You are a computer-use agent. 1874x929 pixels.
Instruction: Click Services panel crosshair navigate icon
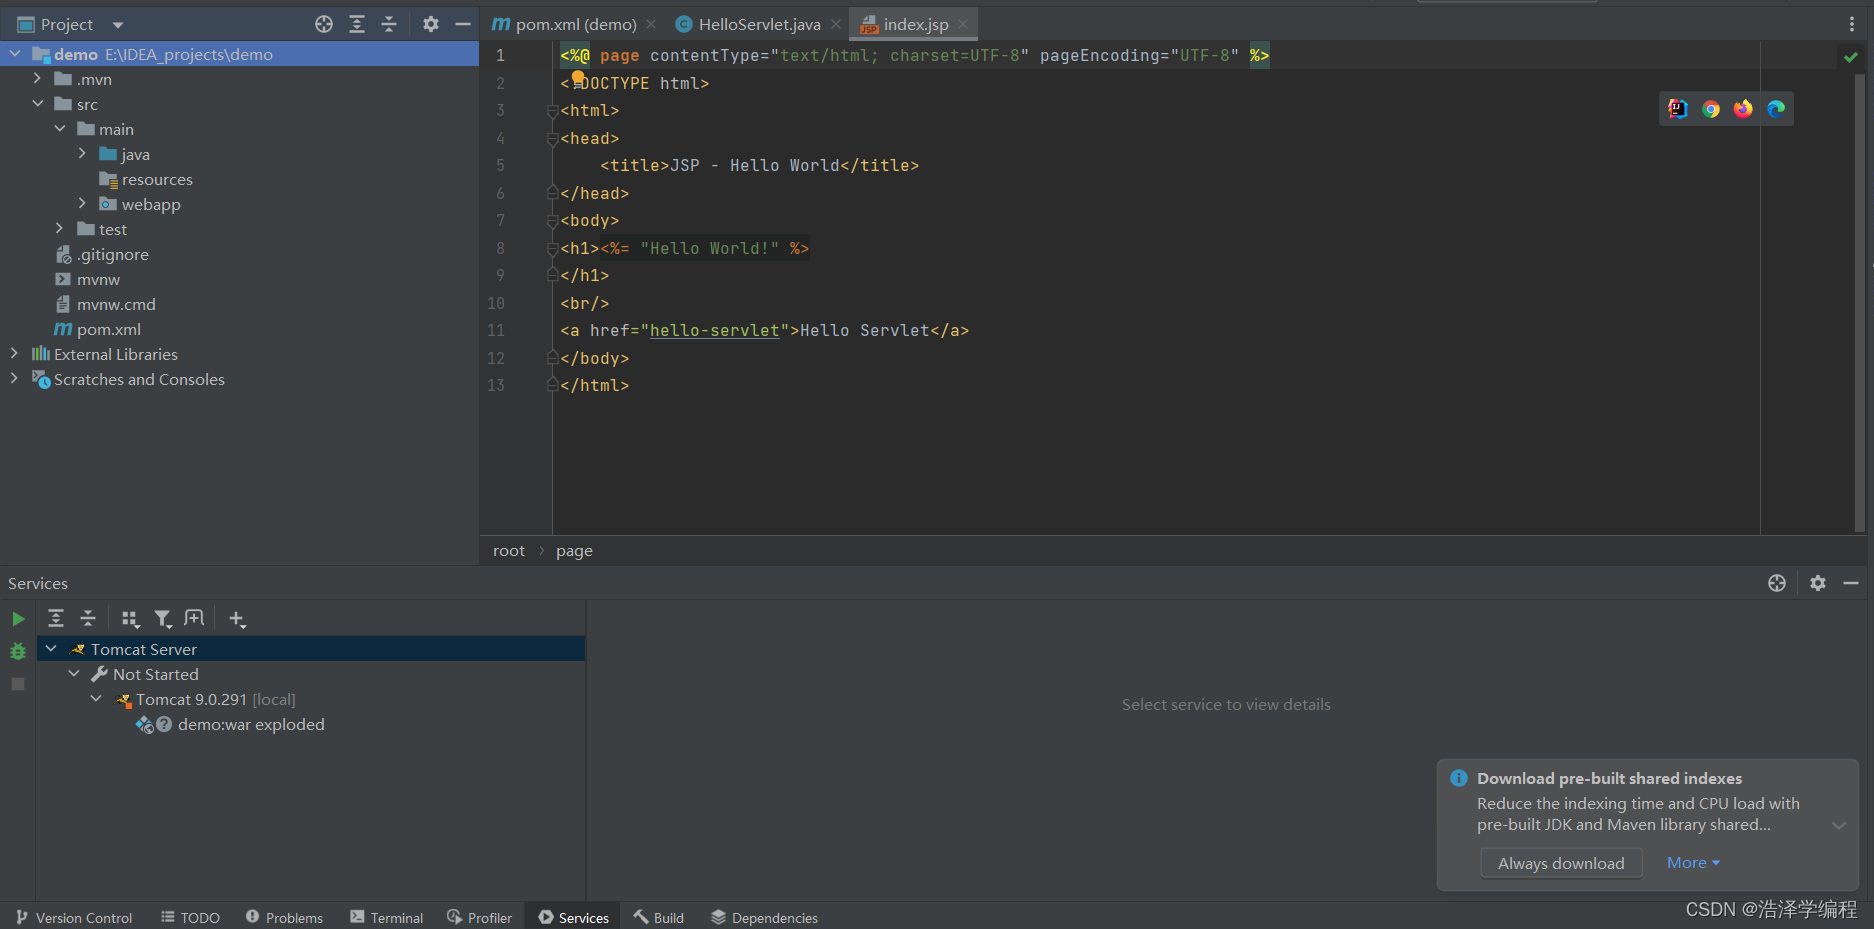(x=1777, y=583)
